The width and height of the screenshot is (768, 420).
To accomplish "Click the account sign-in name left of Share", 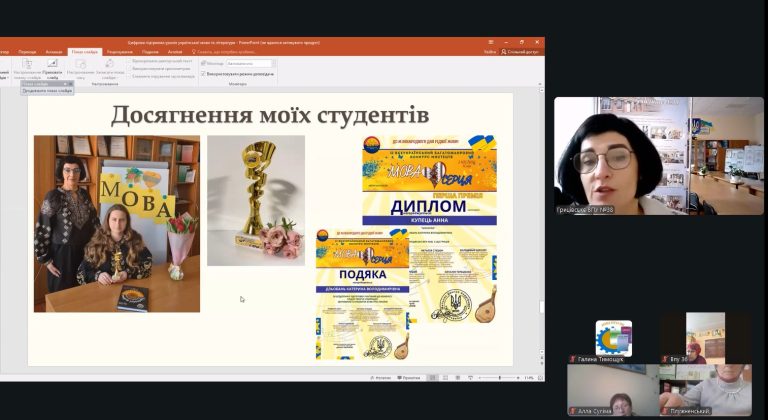I will point(489,52).
